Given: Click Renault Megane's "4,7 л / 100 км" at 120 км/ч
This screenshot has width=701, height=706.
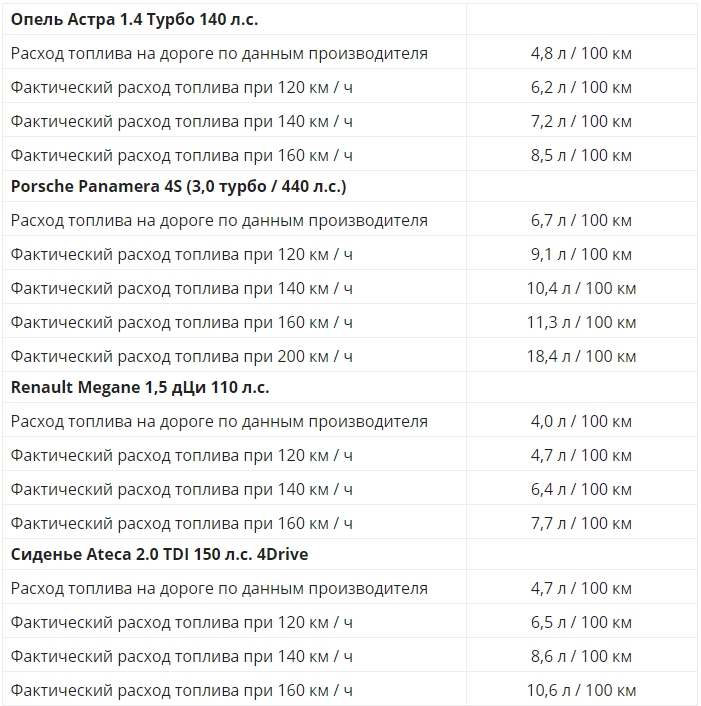Looking at the screenshot, I should pyautogui.click(x=581, y=455).
